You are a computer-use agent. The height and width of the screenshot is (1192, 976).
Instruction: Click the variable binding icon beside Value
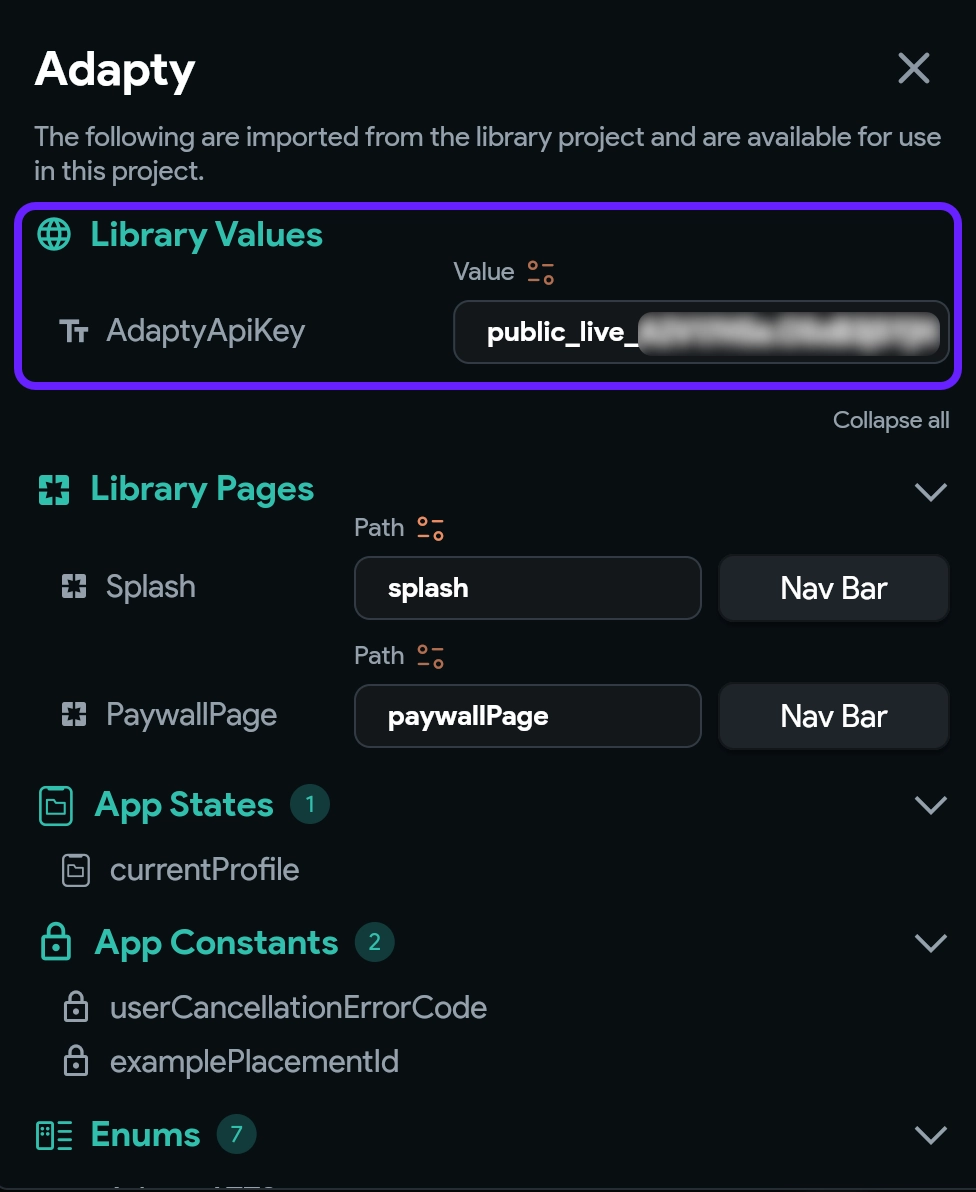tap(539, 271)
